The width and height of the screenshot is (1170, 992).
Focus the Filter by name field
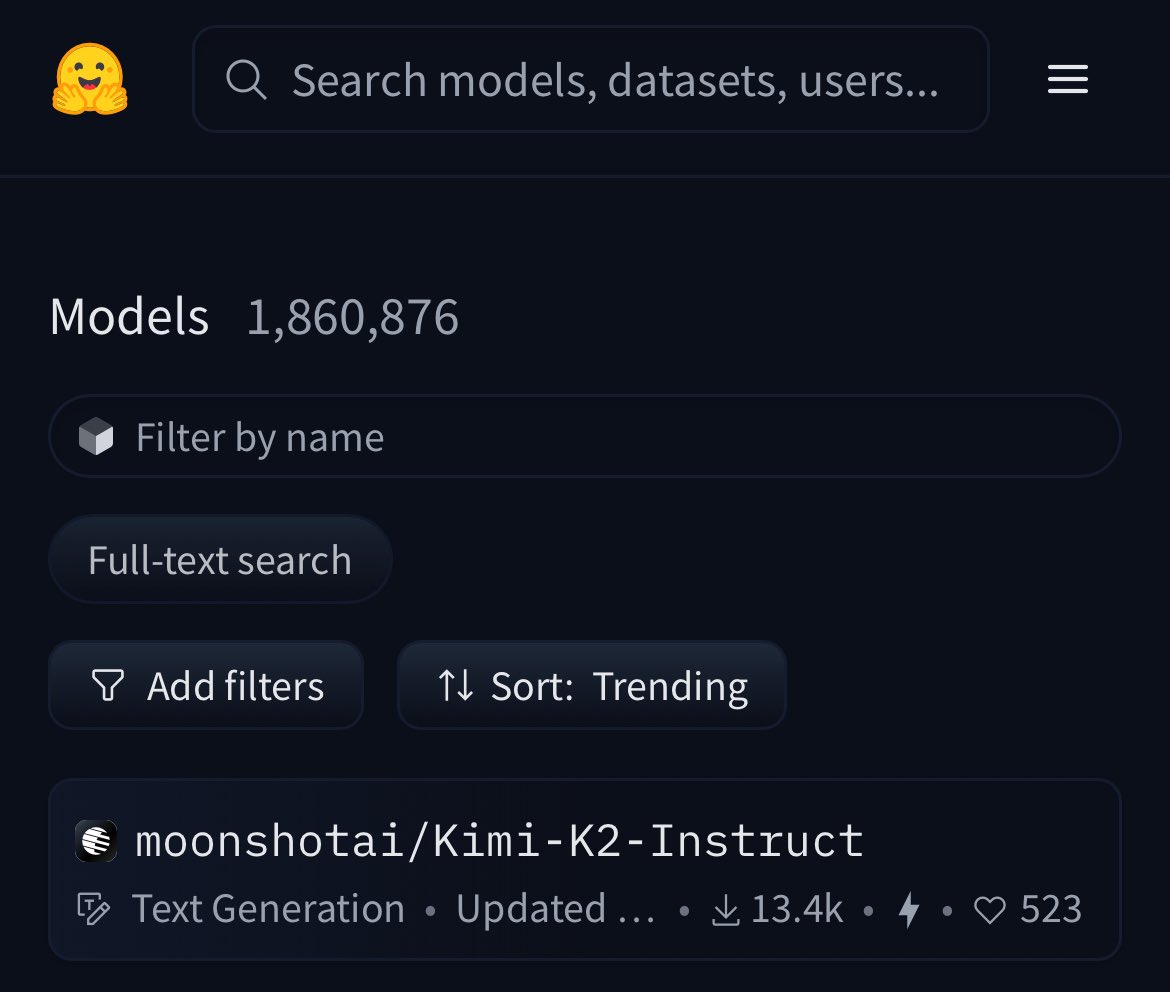[585, 437]
